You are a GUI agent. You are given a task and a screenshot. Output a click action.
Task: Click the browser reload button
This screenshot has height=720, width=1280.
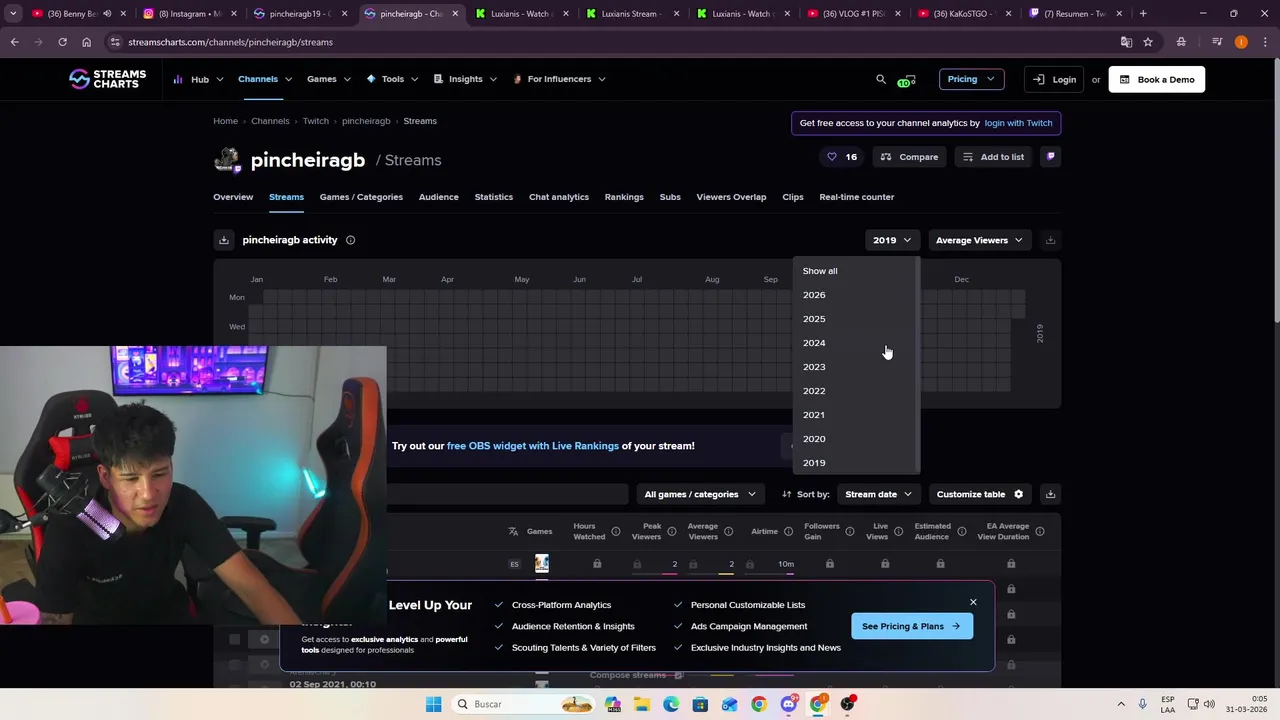(x=62, y=42)
